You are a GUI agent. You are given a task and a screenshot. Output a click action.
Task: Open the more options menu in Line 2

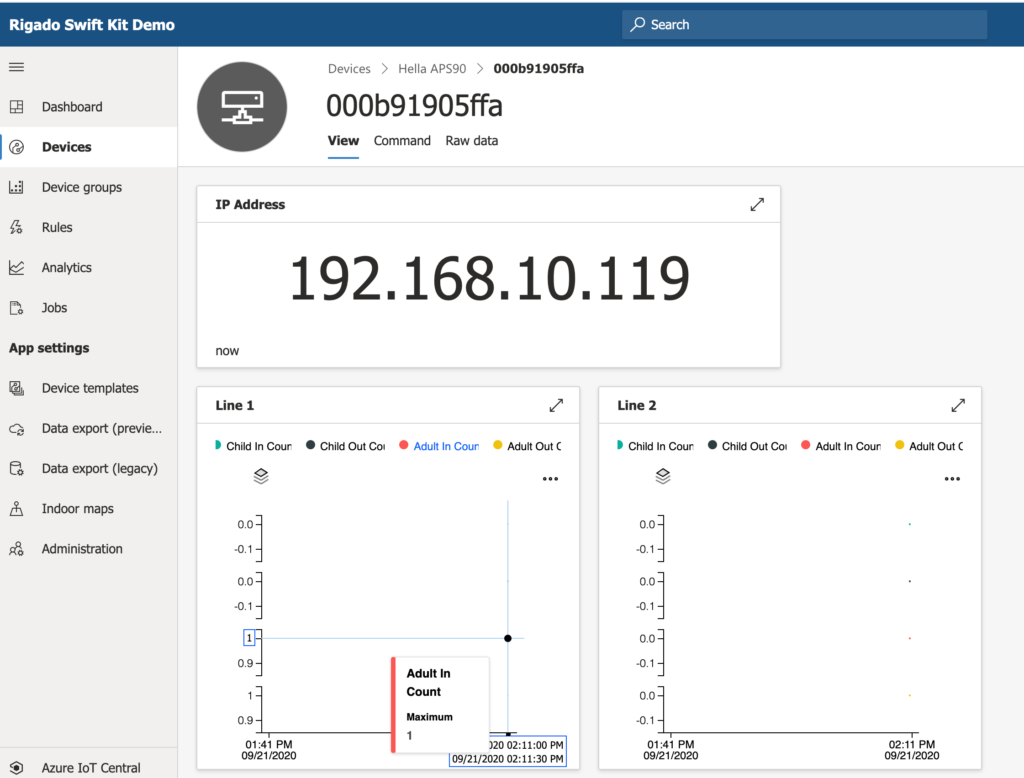[952, 479]
